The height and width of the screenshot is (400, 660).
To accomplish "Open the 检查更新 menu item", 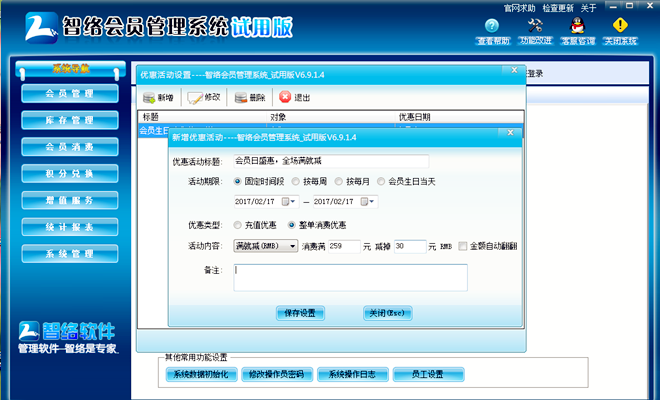I will (x=558, y=8).
